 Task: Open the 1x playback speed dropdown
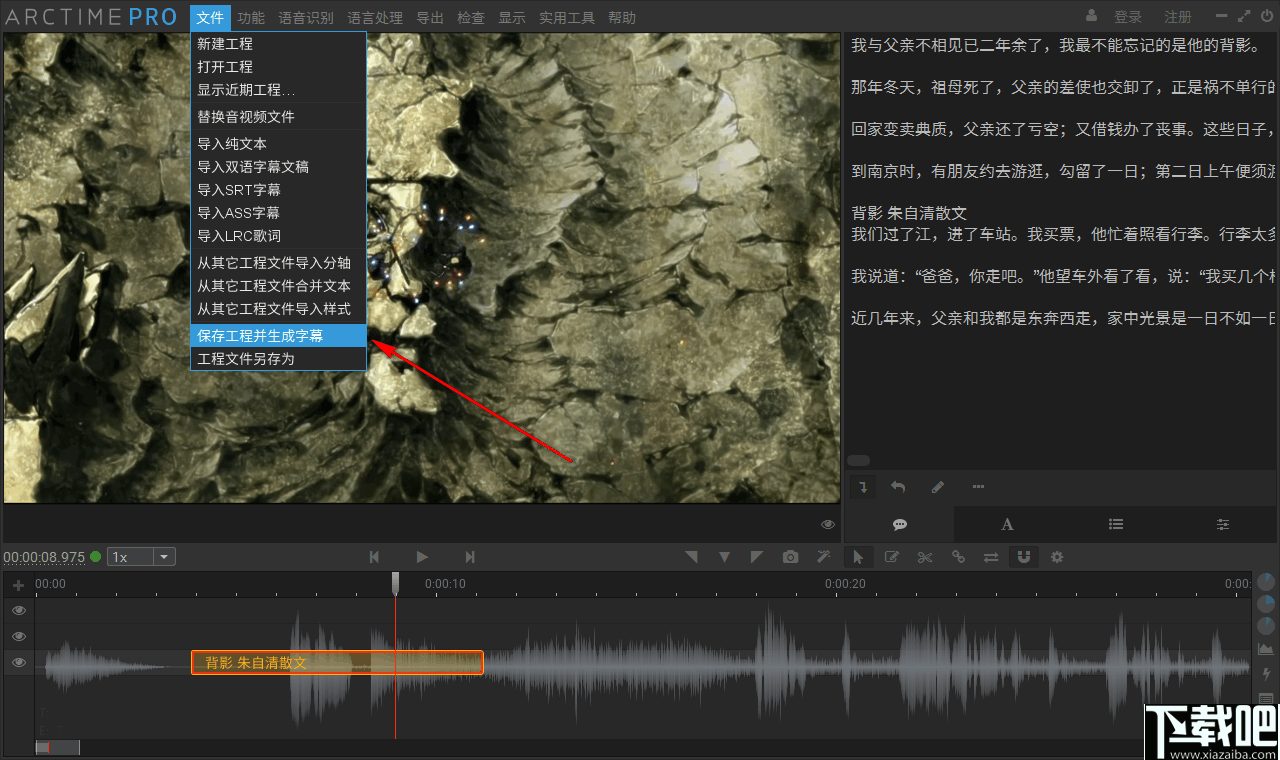pos(162,556)
